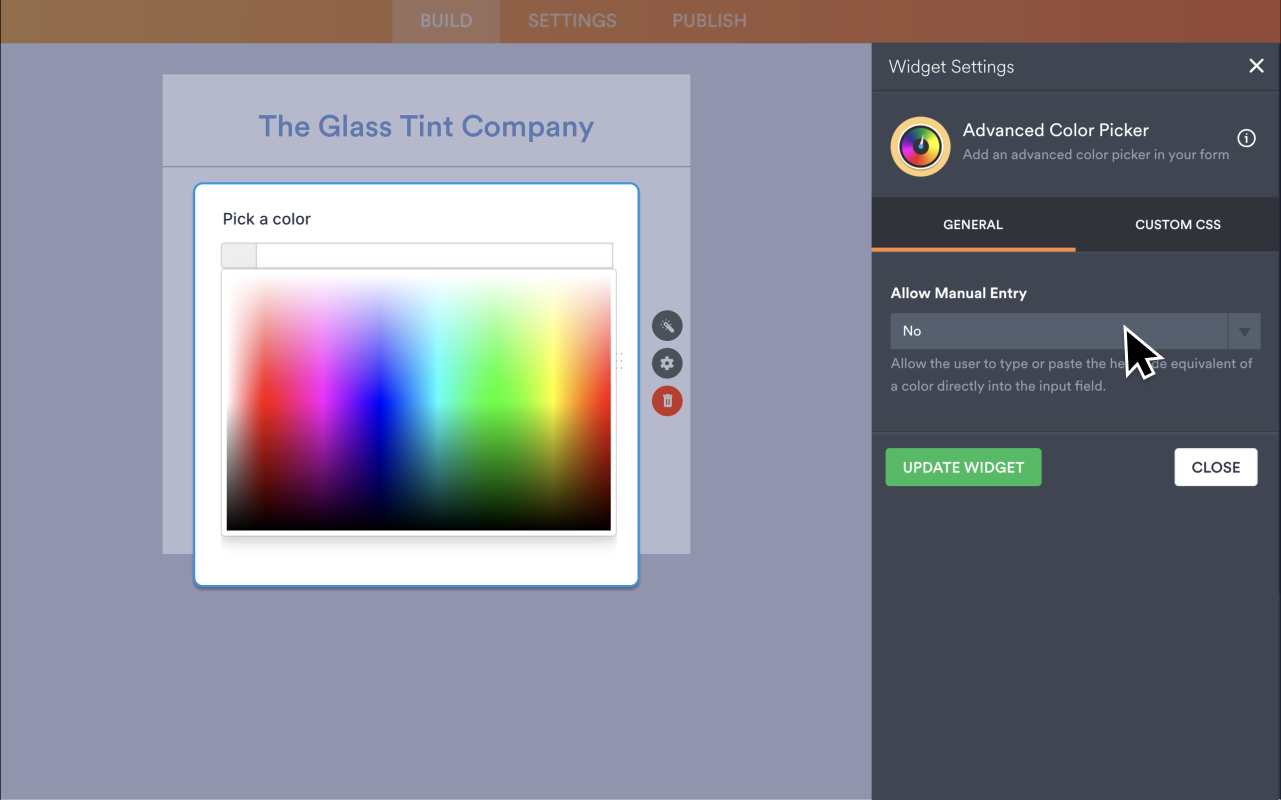Delete the widget using the trash icon
Viewport: 1281px width, 800px height.
click(x=666, y=400)
